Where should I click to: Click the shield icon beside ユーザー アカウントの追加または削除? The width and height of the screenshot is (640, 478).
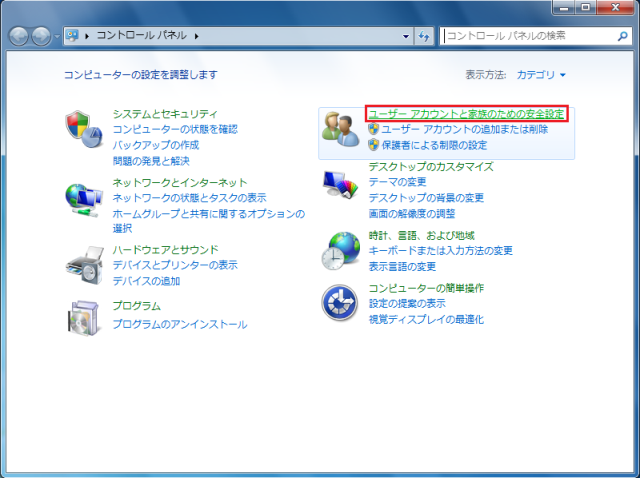point(373,129)
